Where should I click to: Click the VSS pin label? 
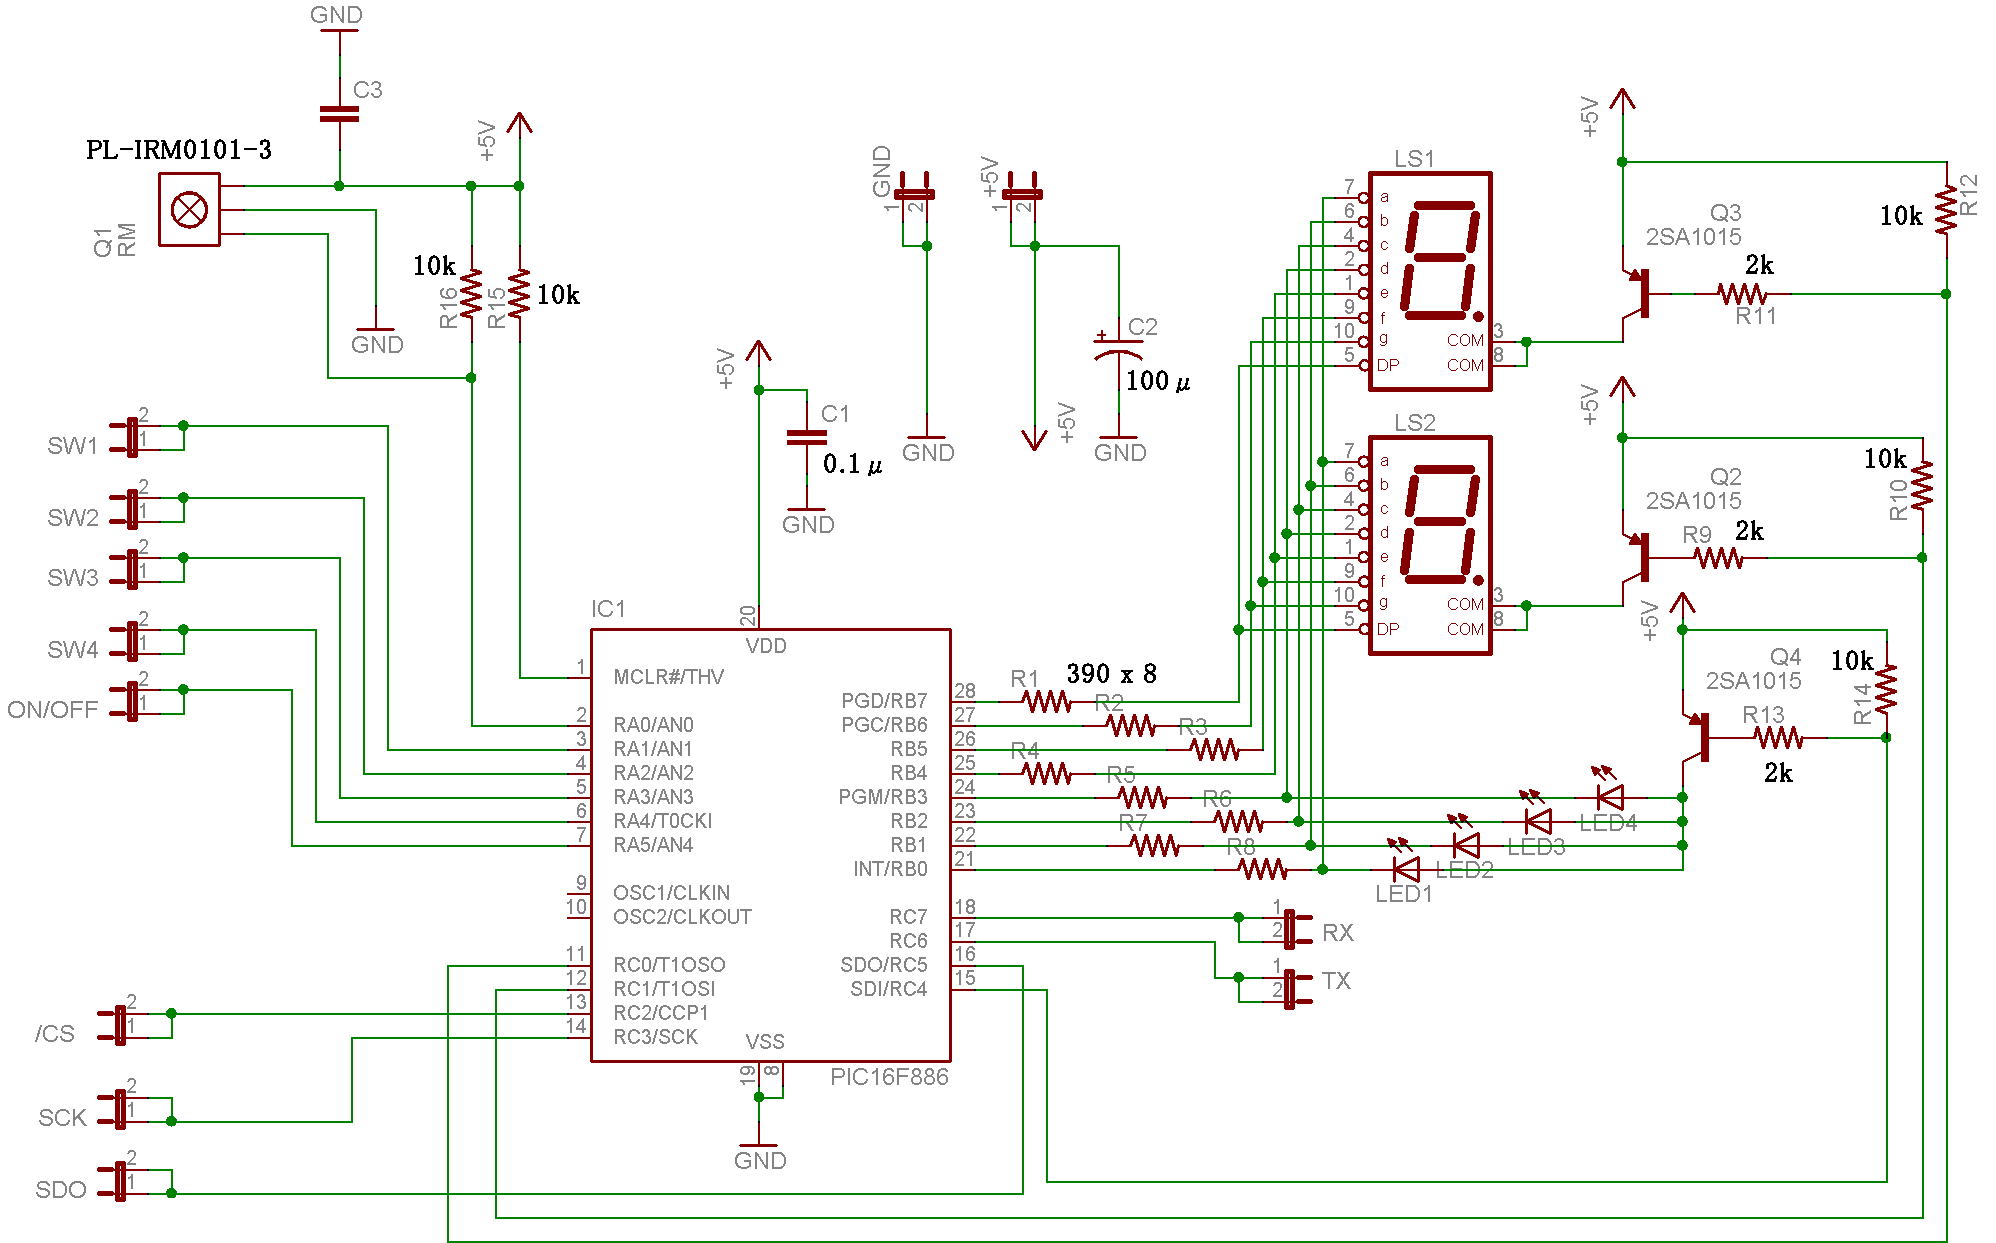pyautogui.click(x=765, y=1042)
